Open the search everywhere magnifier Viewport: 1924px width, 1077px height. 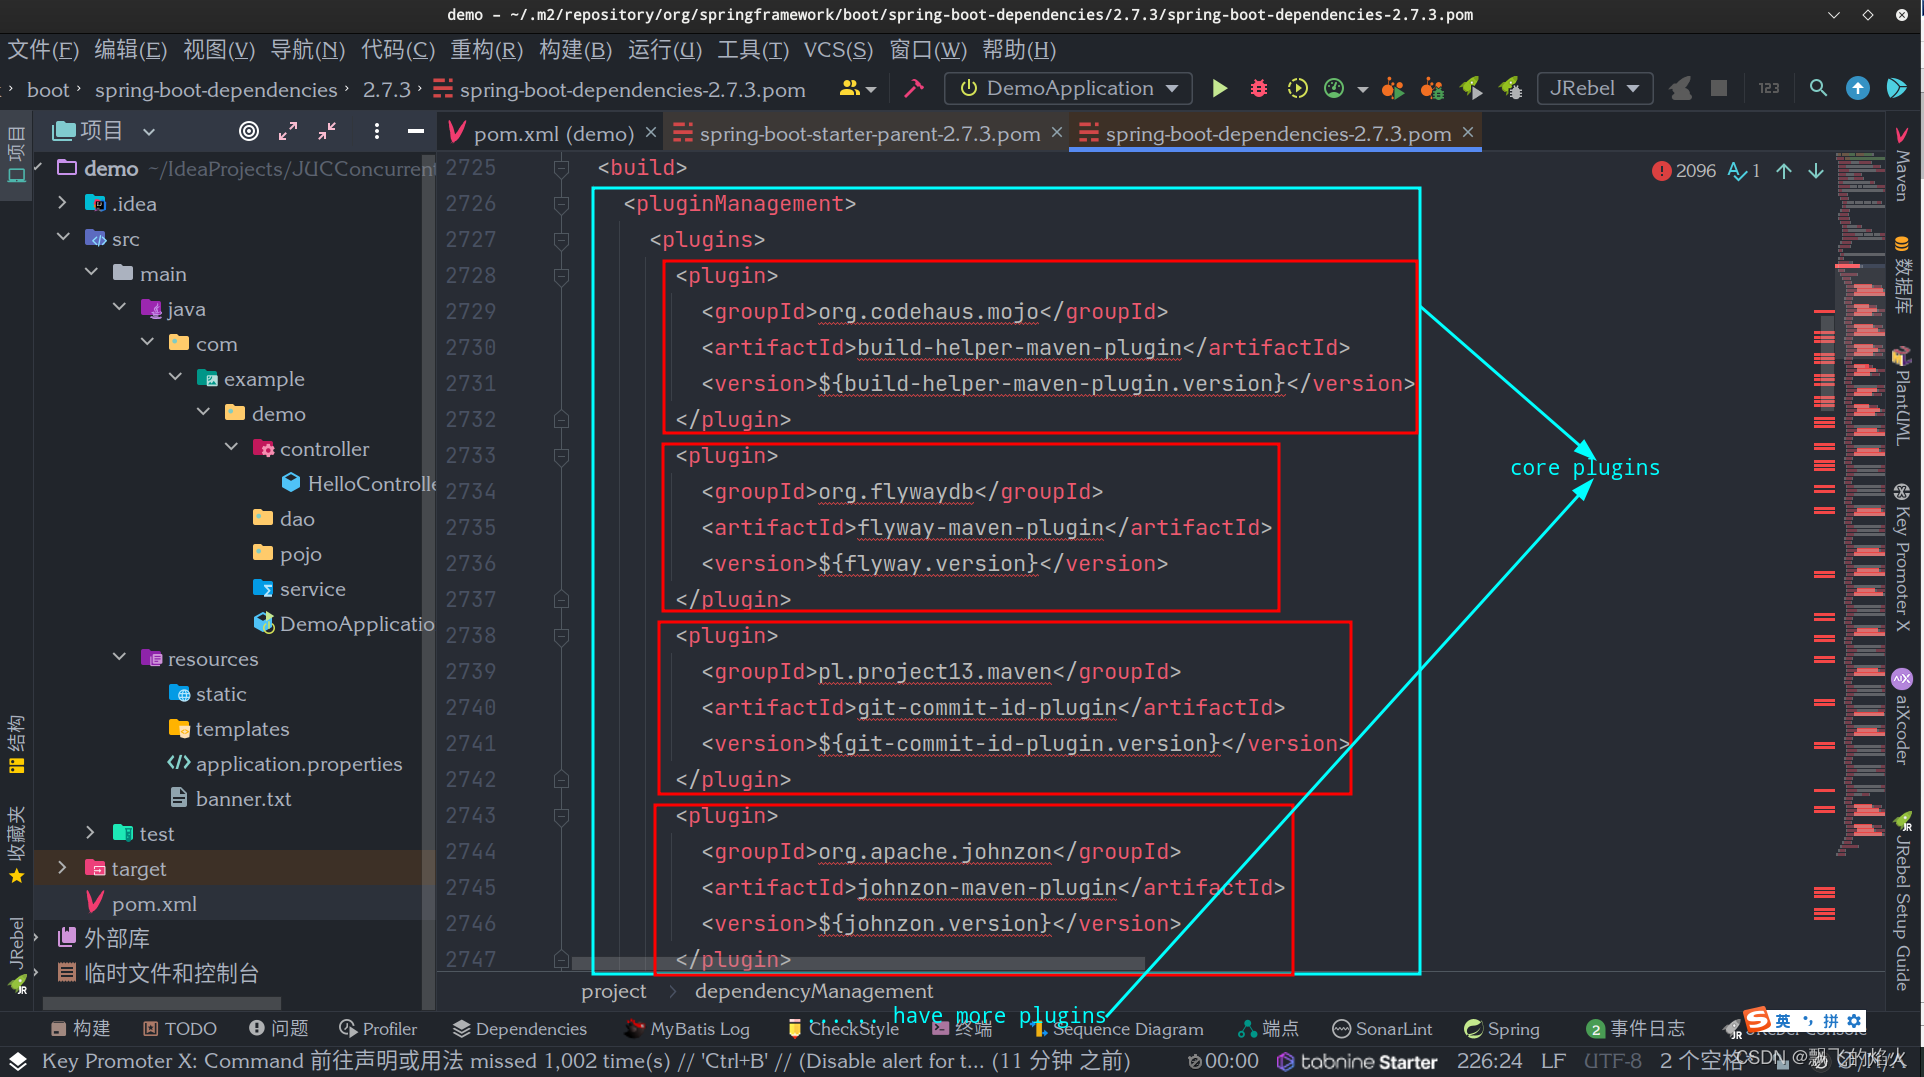tap(1818, 89)
